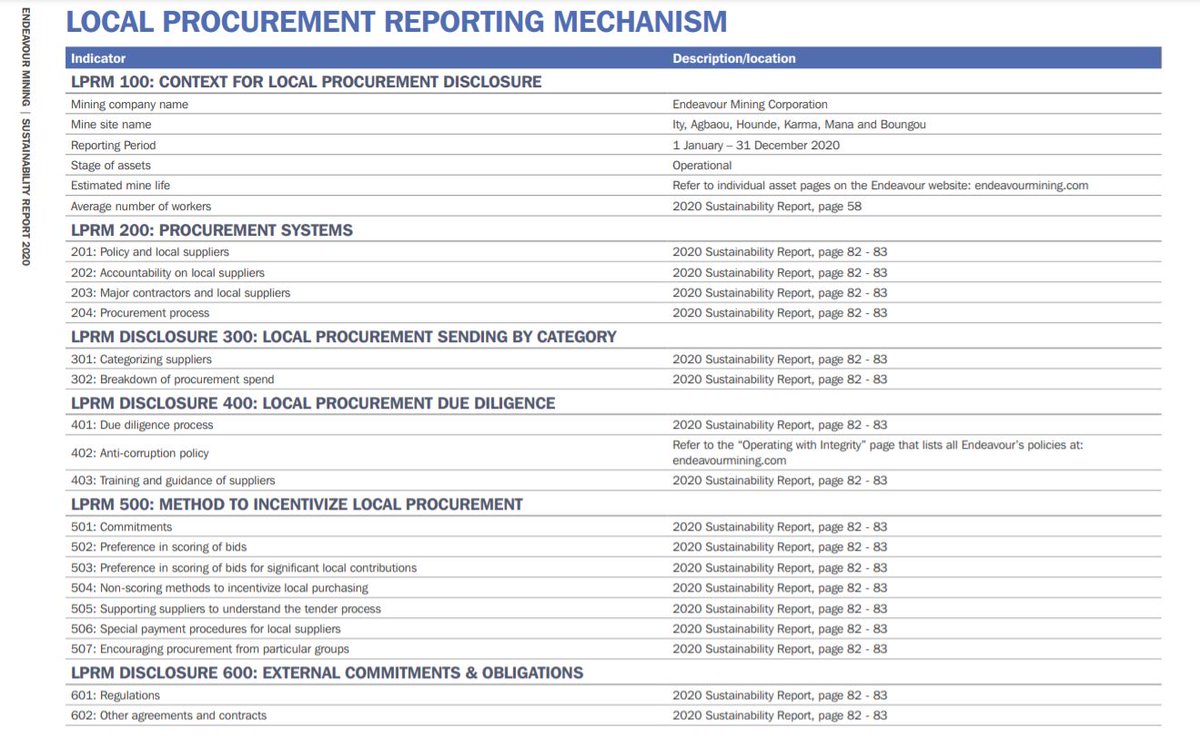
Task: Click 'Endeavour Mining Corporation' value
Action: click(x=750, y=104)
